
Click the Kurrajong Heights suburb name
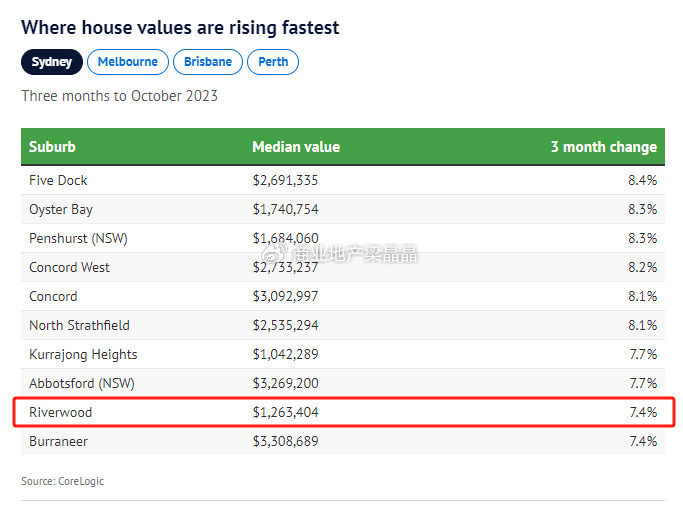[x=83, y=354]
